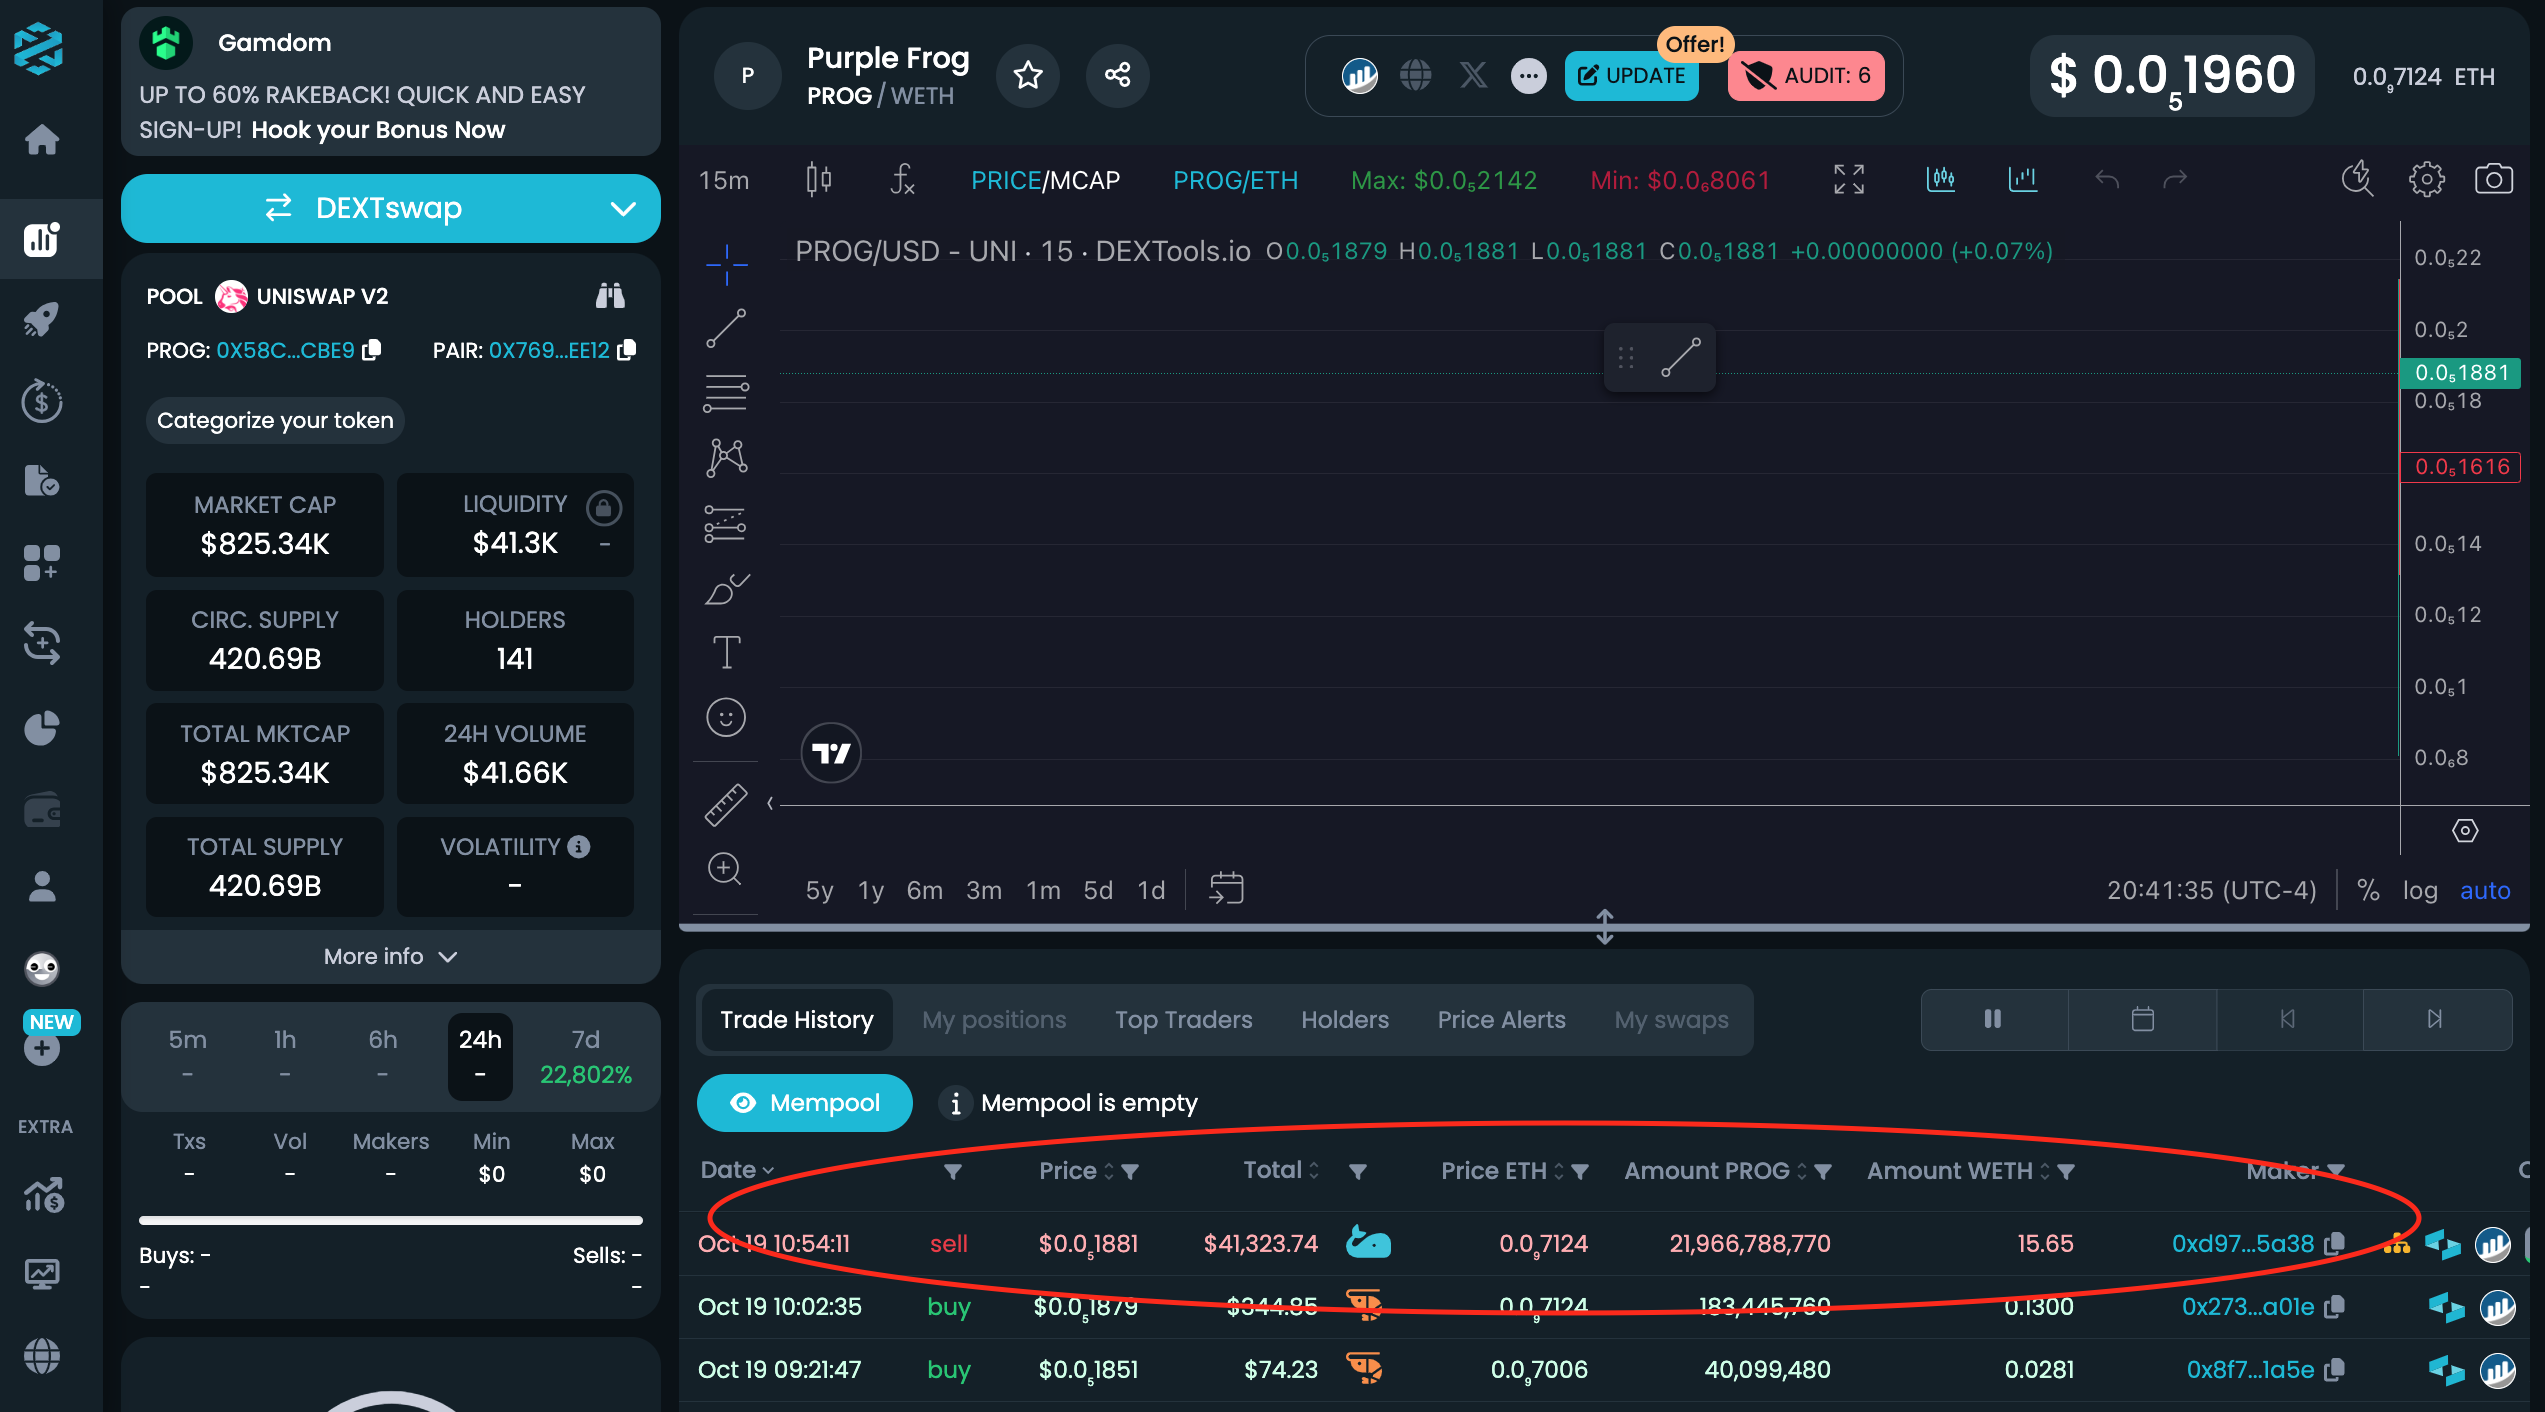This screenshot has height=1412, width=2545.
Task: Add Purple Frog to favorites with the star icon
Action: tap(1028, 75)
